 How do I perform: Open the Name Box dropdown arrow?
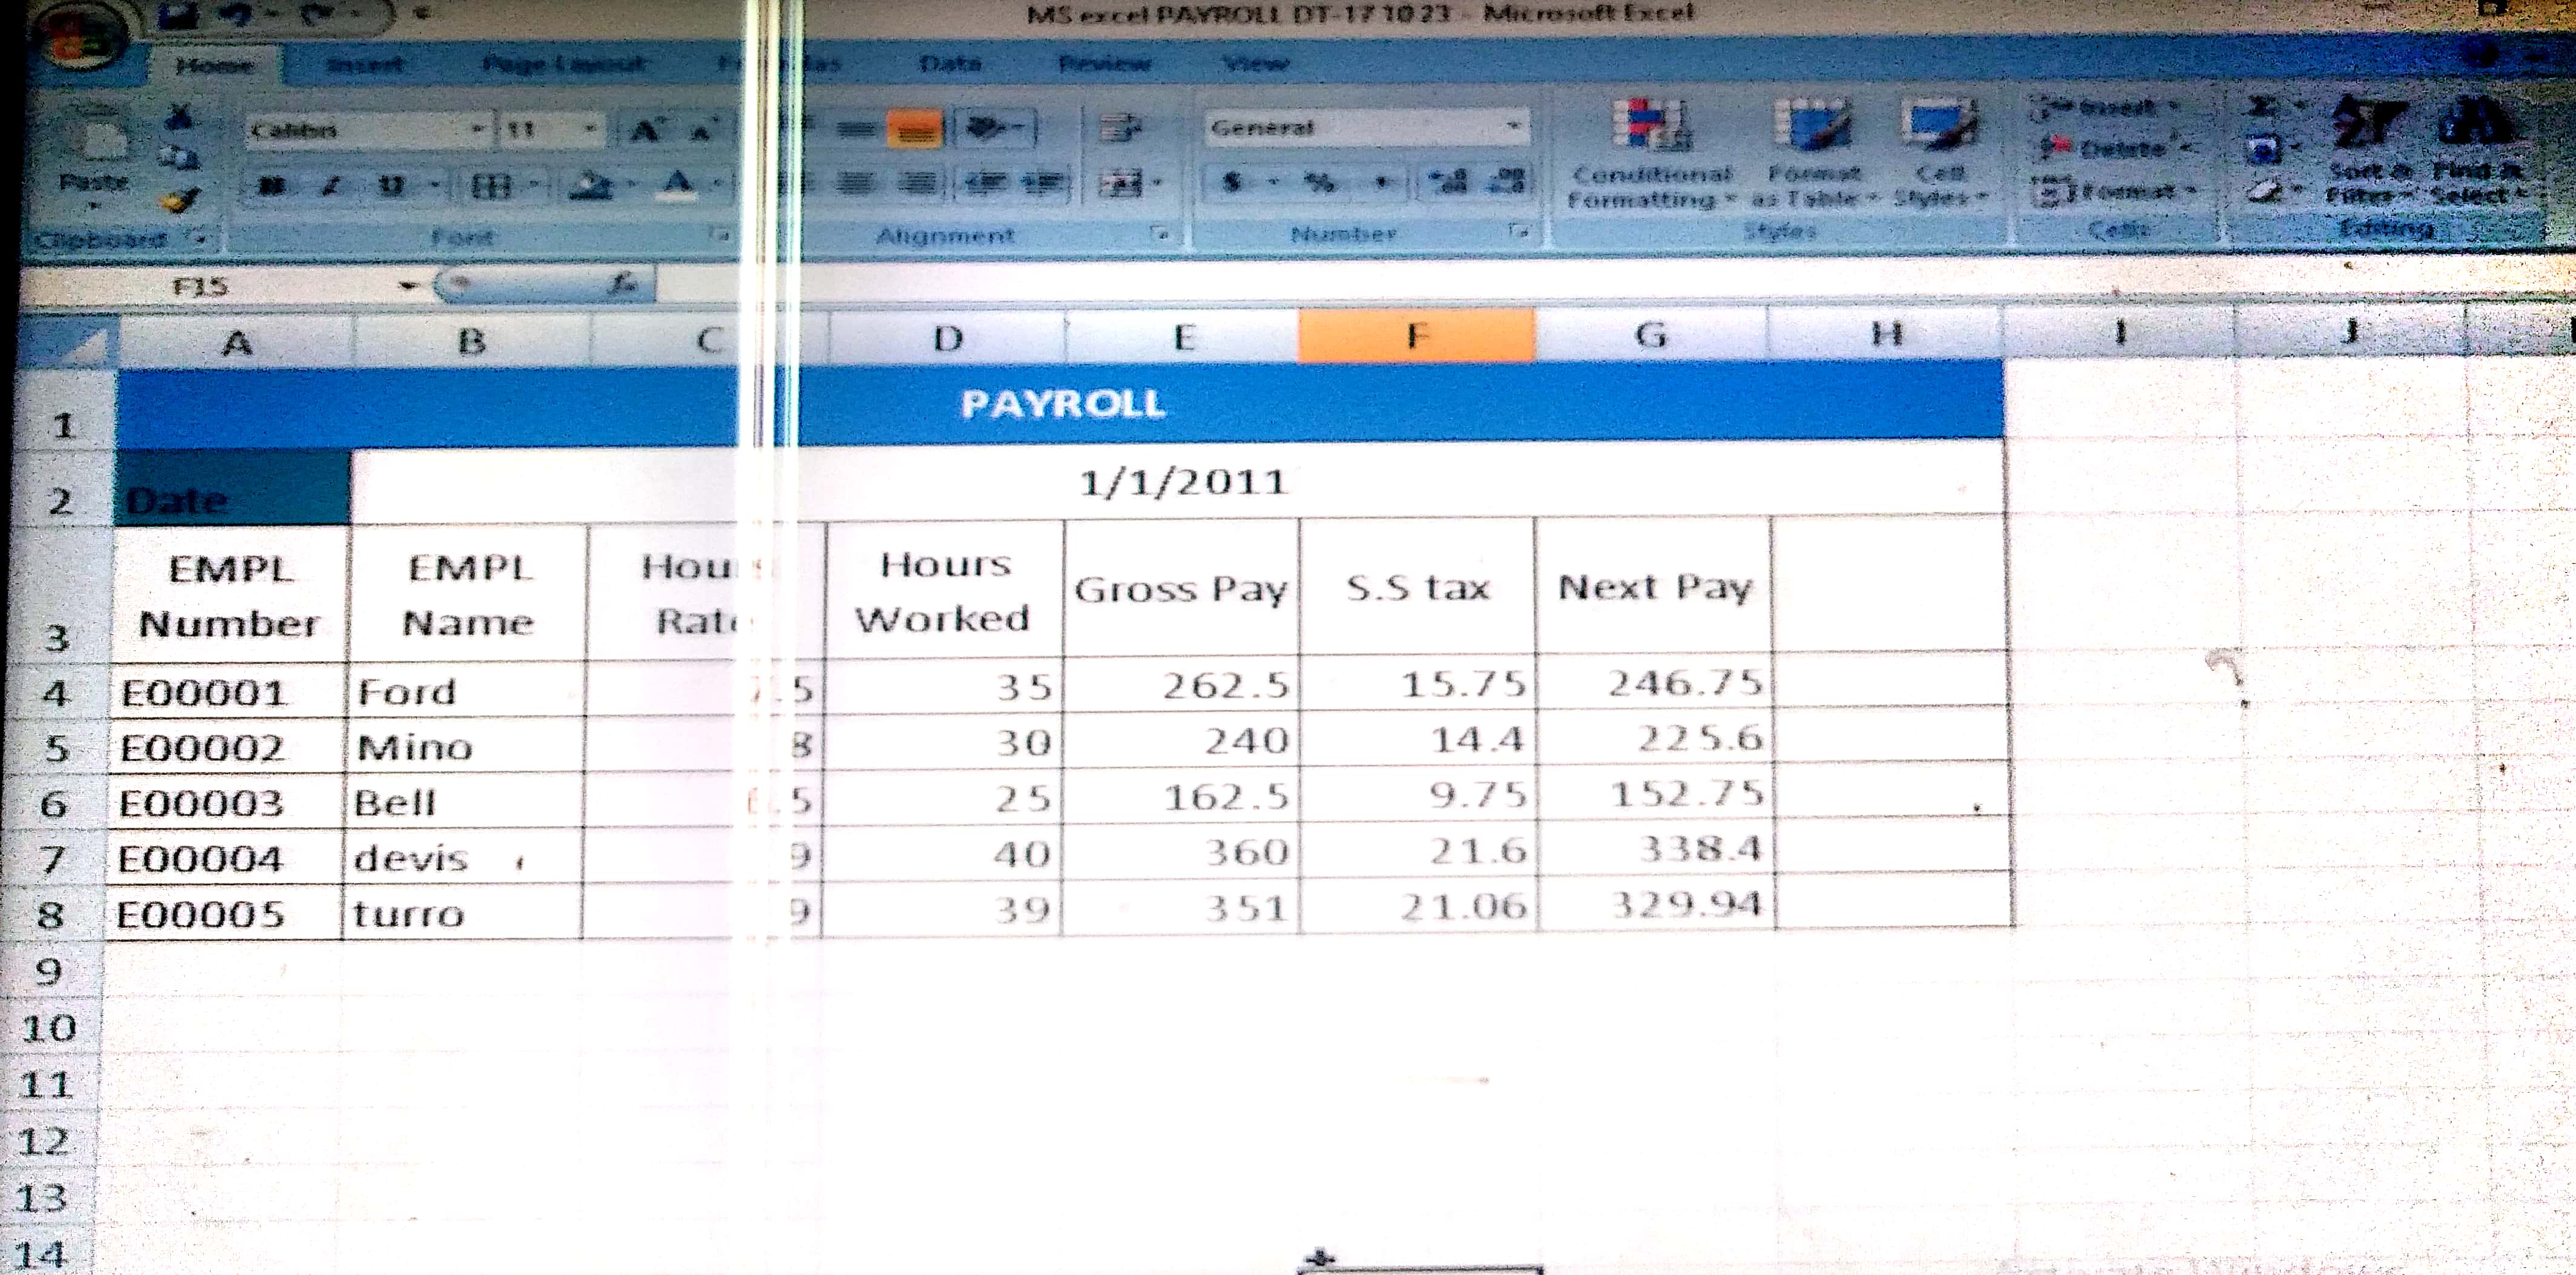[407, 286]
